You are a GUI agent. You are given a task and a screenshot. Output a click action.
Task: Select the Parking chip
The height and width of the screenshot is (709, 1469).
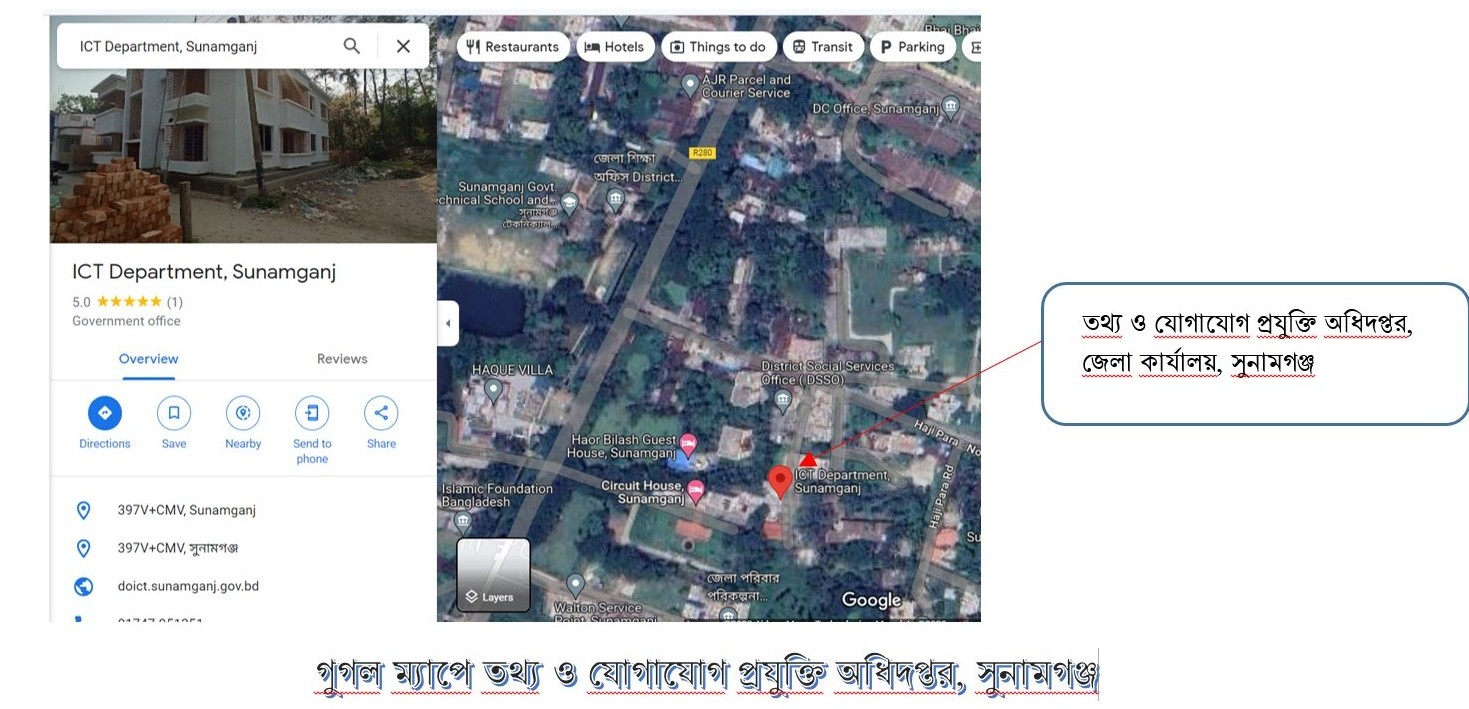(x=912, y=47)
